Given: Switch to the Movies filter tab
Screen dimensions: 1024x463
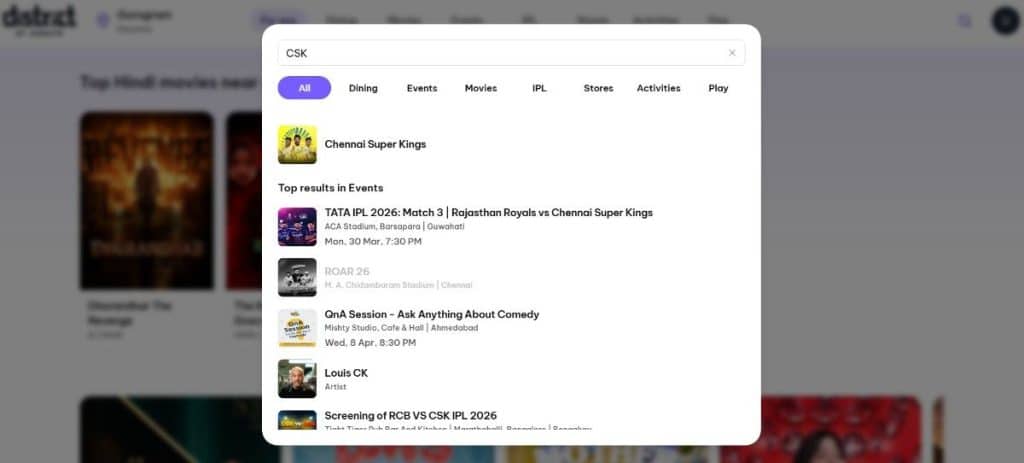Looking at the screenshot, I should [481, 88].
